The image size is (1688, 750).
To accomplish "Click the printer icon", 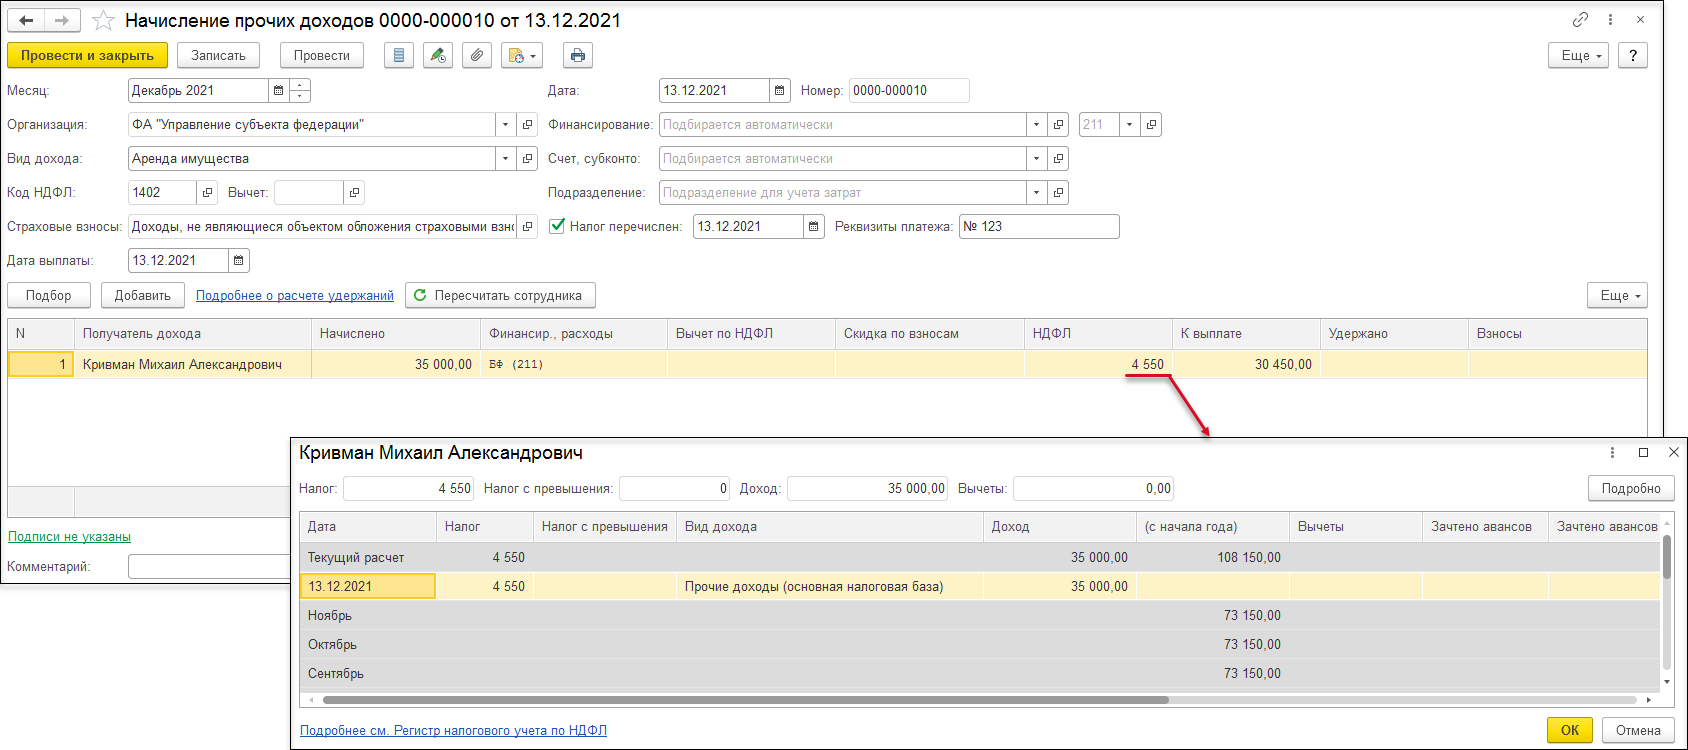I will [578, 56].
